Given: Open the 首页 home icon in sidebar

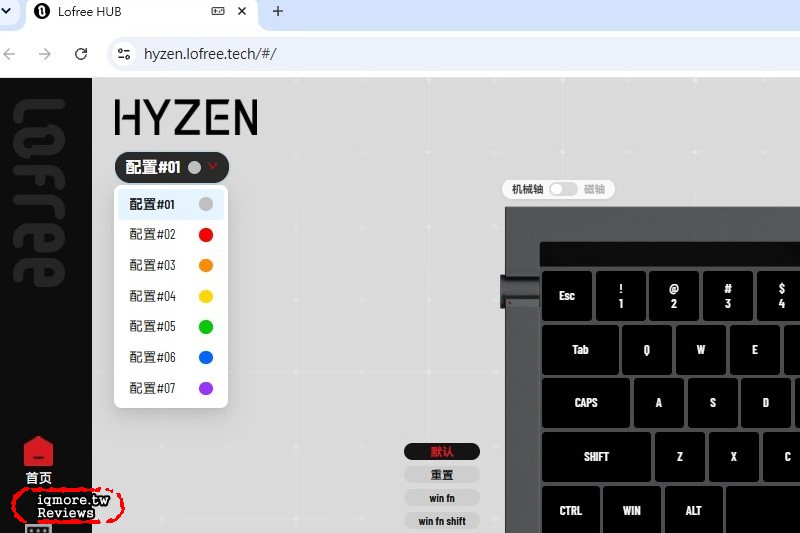Looking at the screenshot, I should [x=38, y=452].
